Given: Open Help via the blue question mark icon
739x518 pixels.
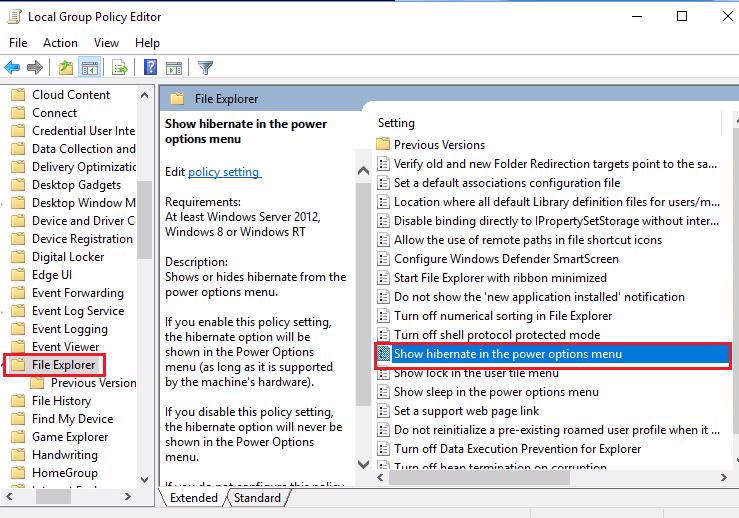Looking at the screenshot, I should point(150,68).
